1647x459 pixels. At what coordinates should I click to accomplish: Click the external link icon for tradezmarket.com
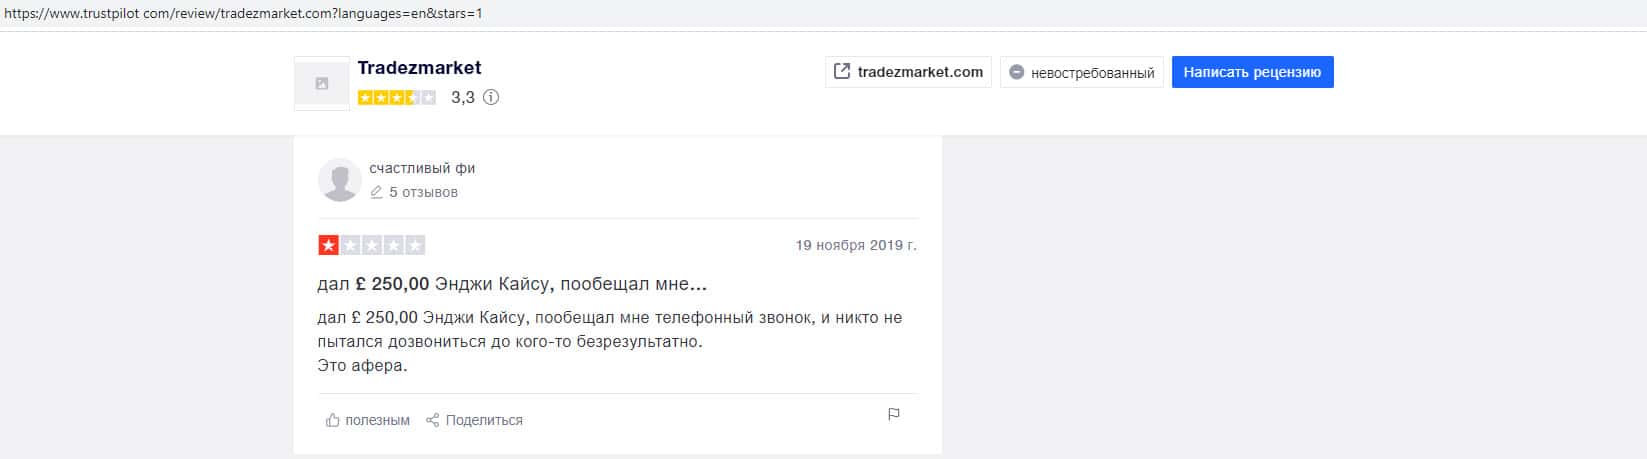[x=842, y=72]
